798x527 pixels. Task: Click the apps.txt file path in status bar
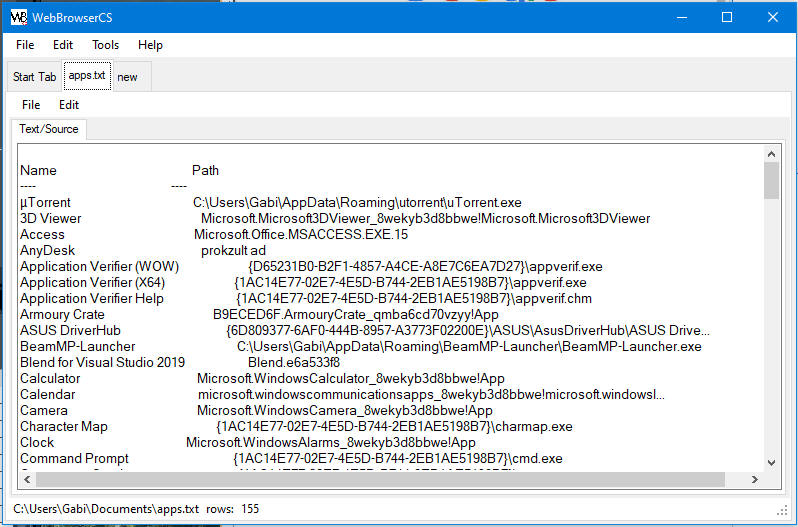pos(106,509)
